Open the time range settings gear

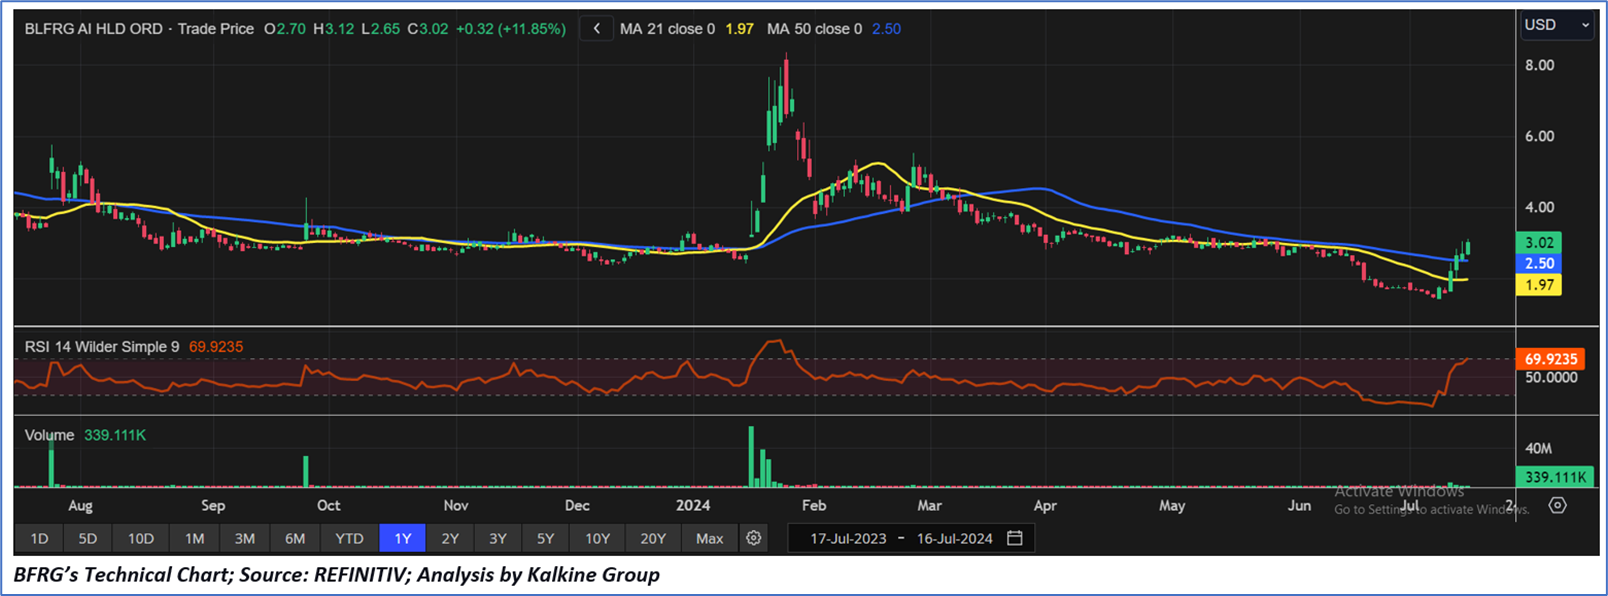coord(754,538)
